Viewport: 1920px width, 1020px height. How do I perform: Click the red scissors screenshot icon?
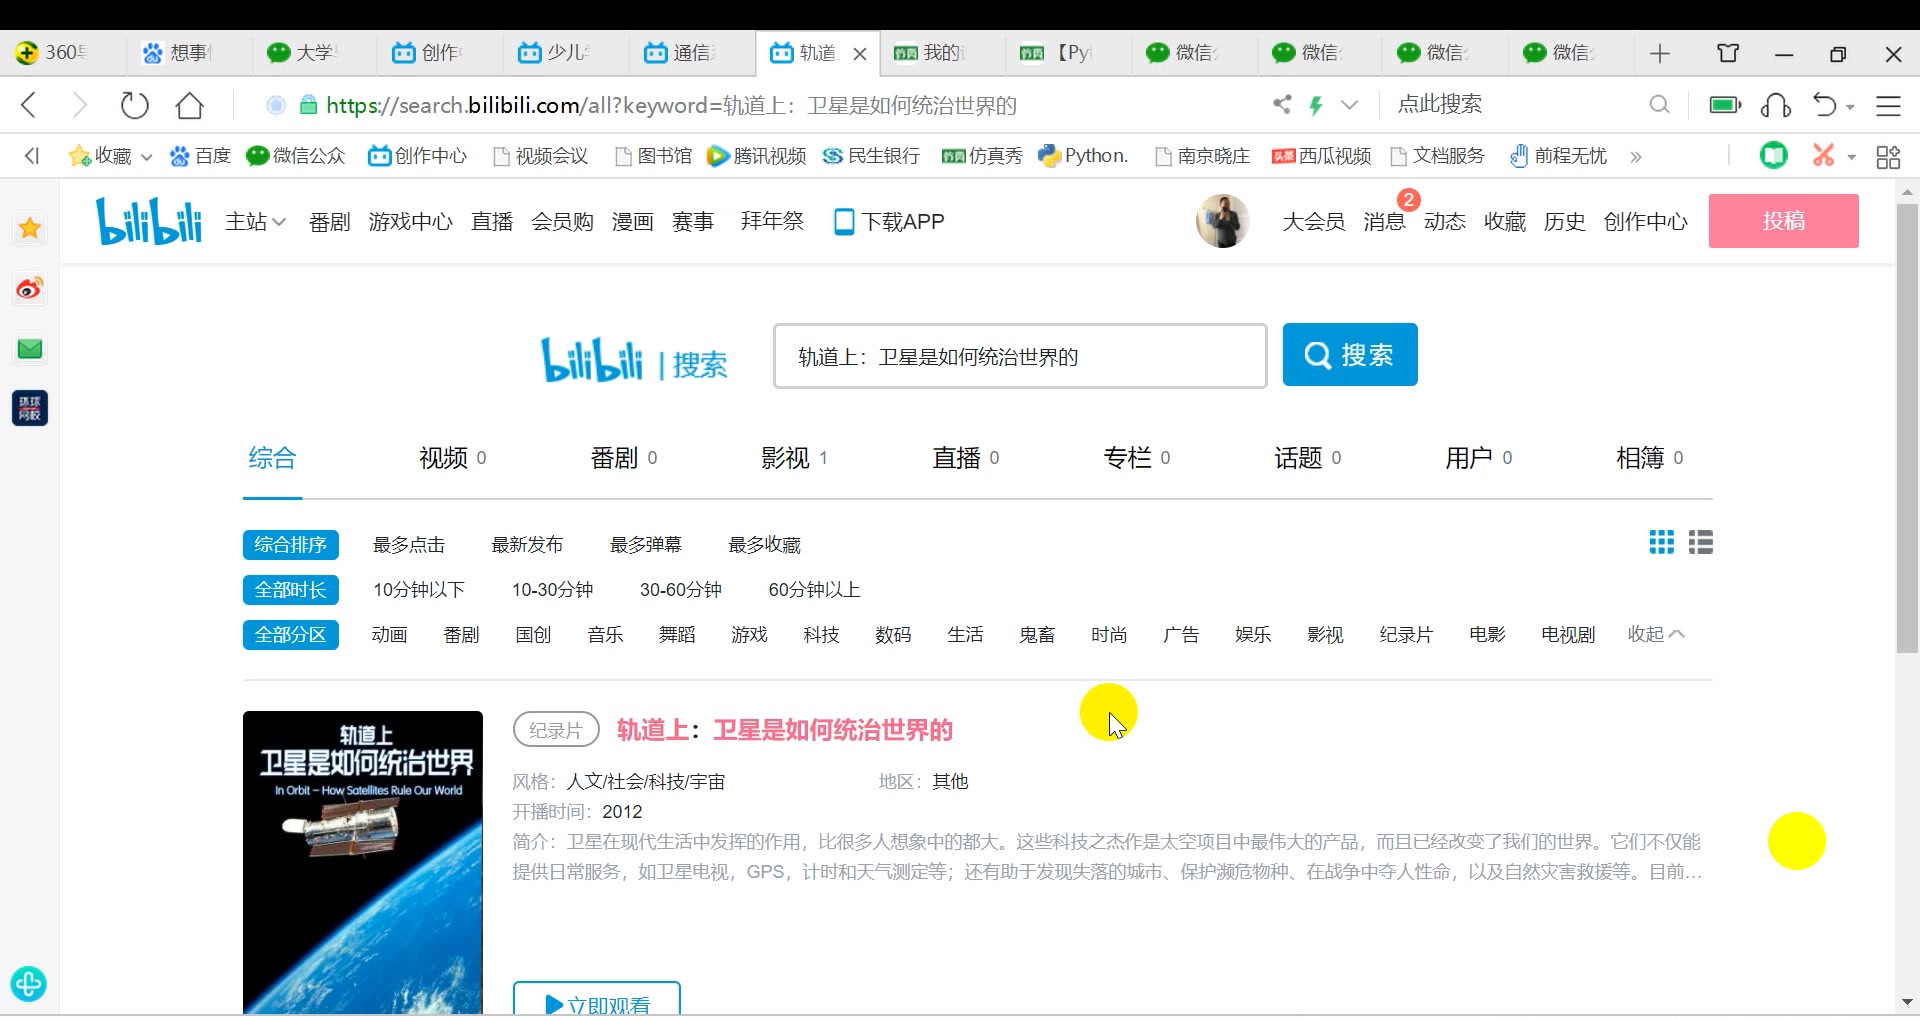[1824, 155]
